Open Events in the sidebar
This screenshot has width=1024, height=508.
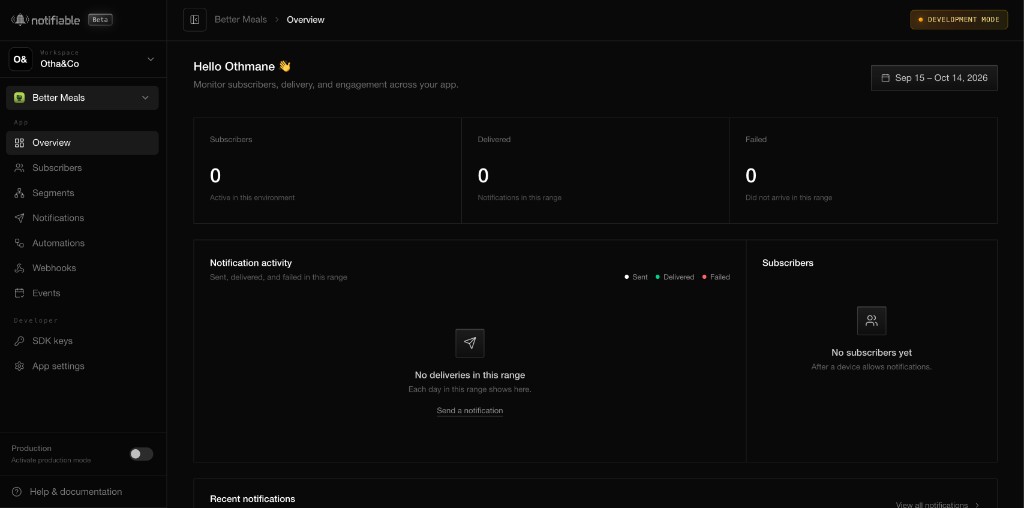point(82,293)
